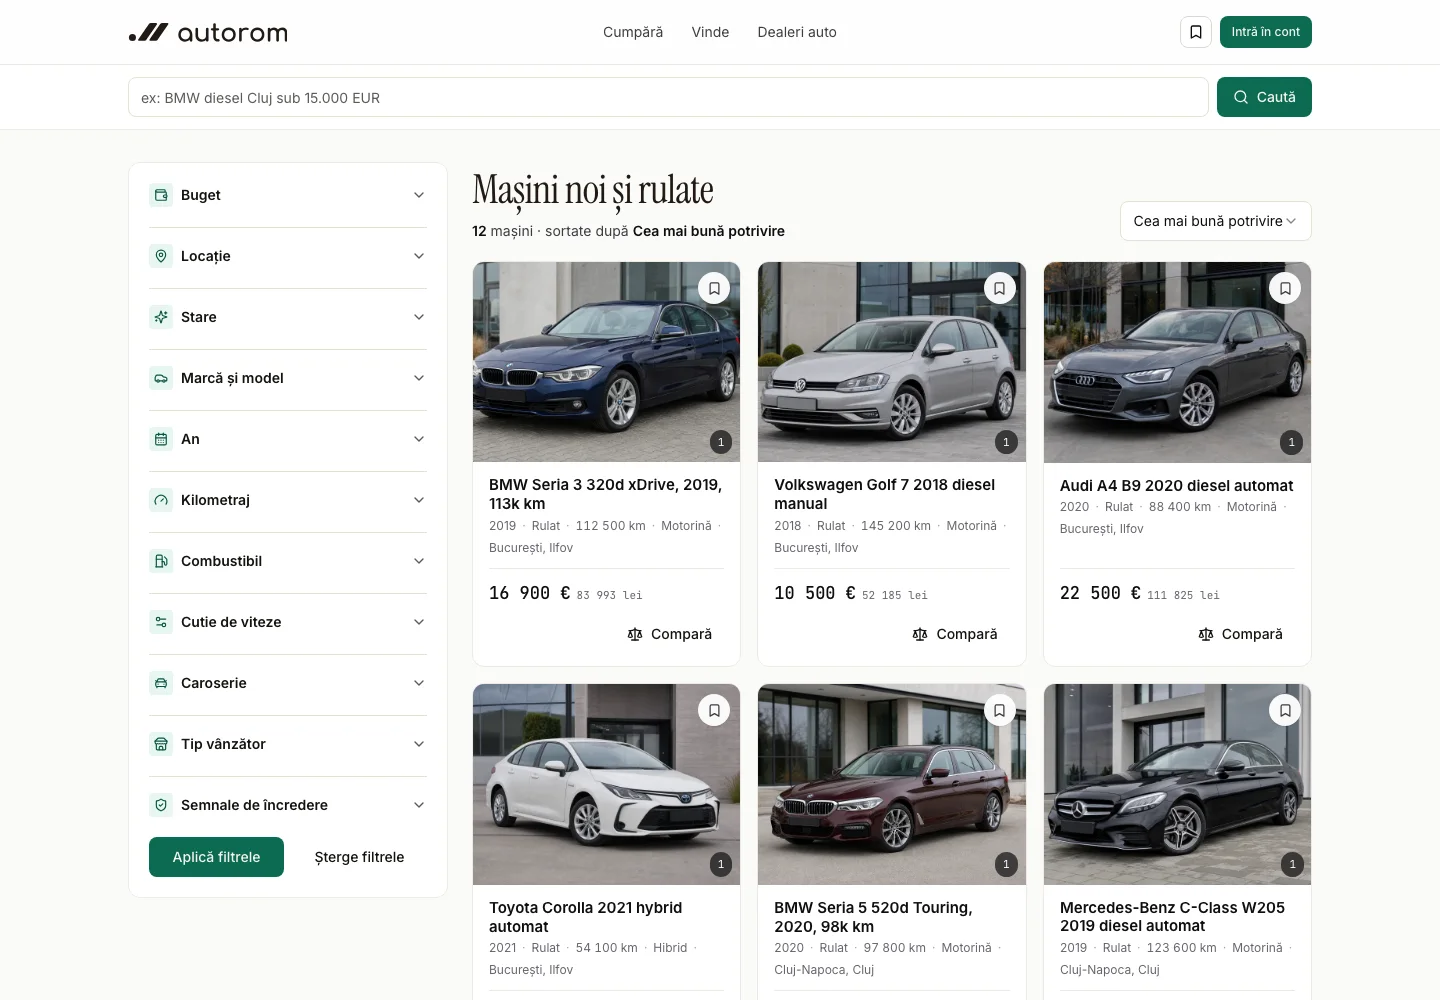This screenshot has width=1440, height=1000.
Task: Expand the Tip vânzător filter section
Action: (288, 744)
